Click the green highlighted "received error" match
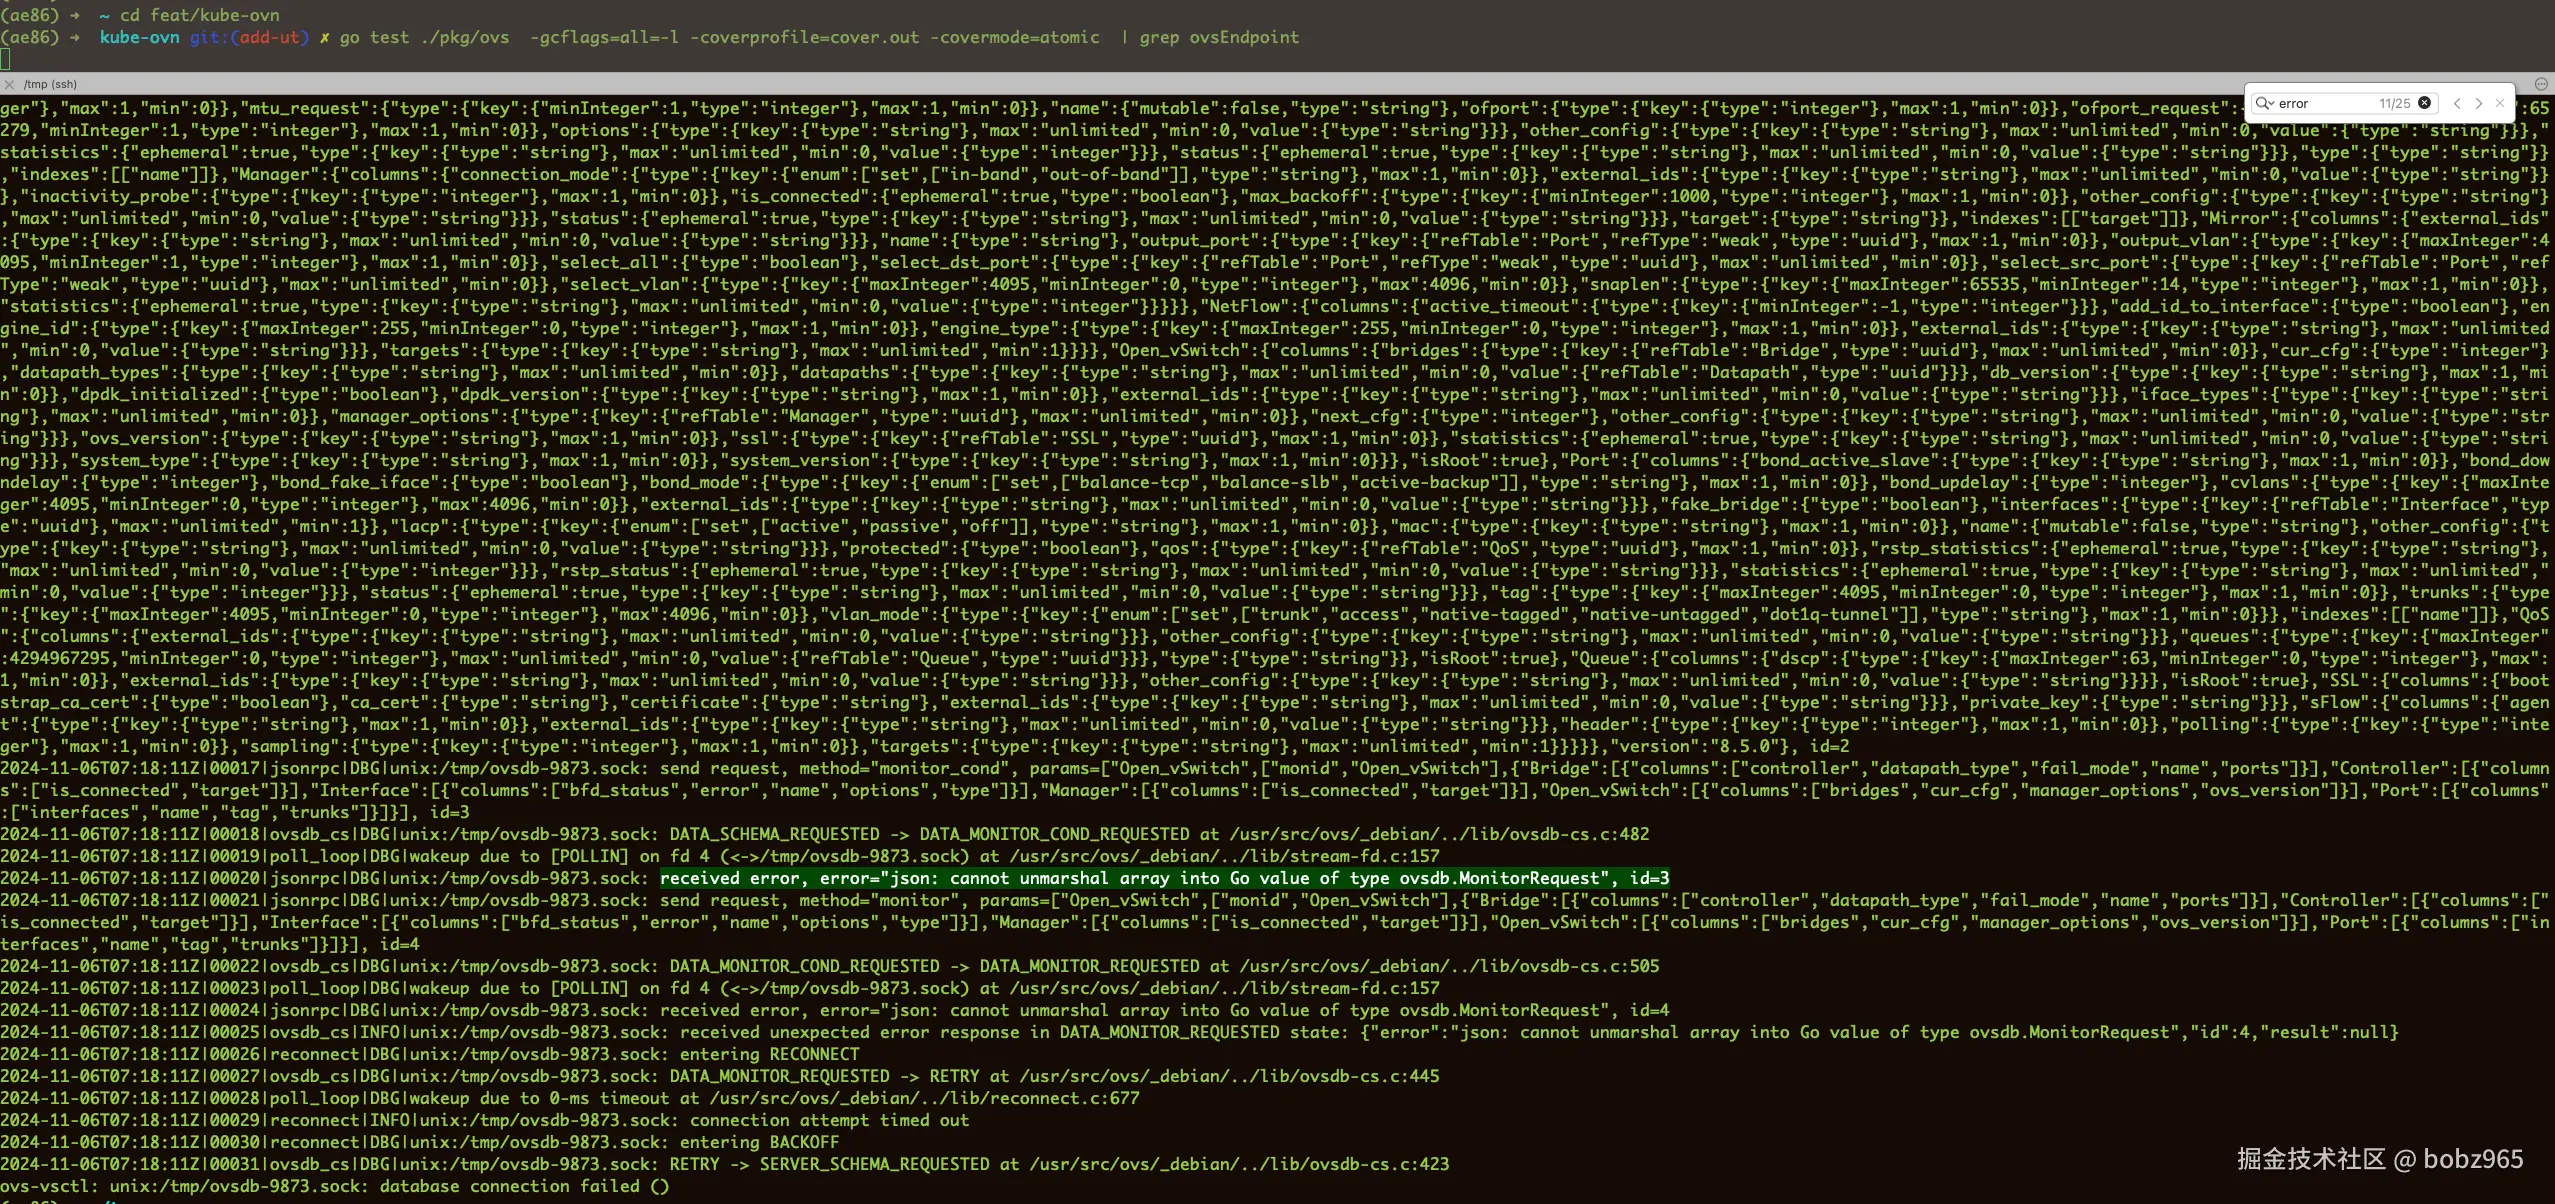2555x1204 pixels. (x=1164, y=878)
